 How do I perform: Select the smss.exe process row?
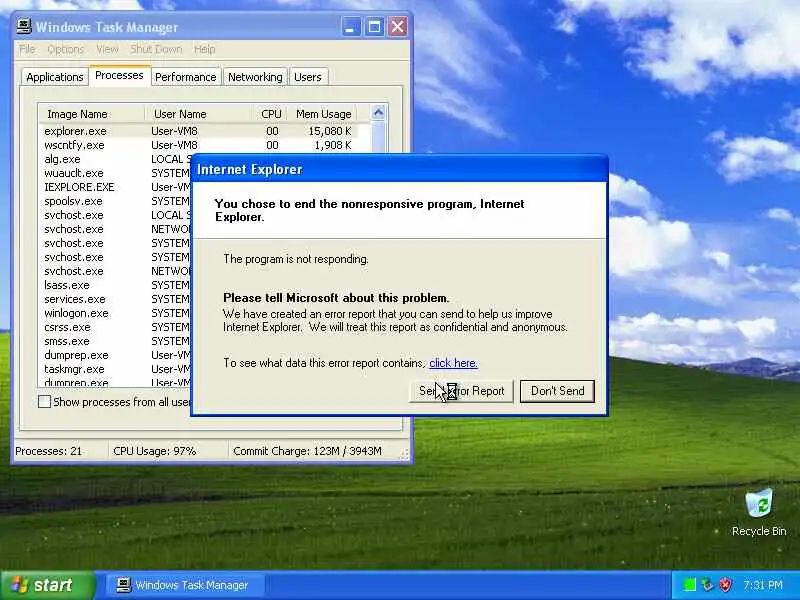click(116, 341)
